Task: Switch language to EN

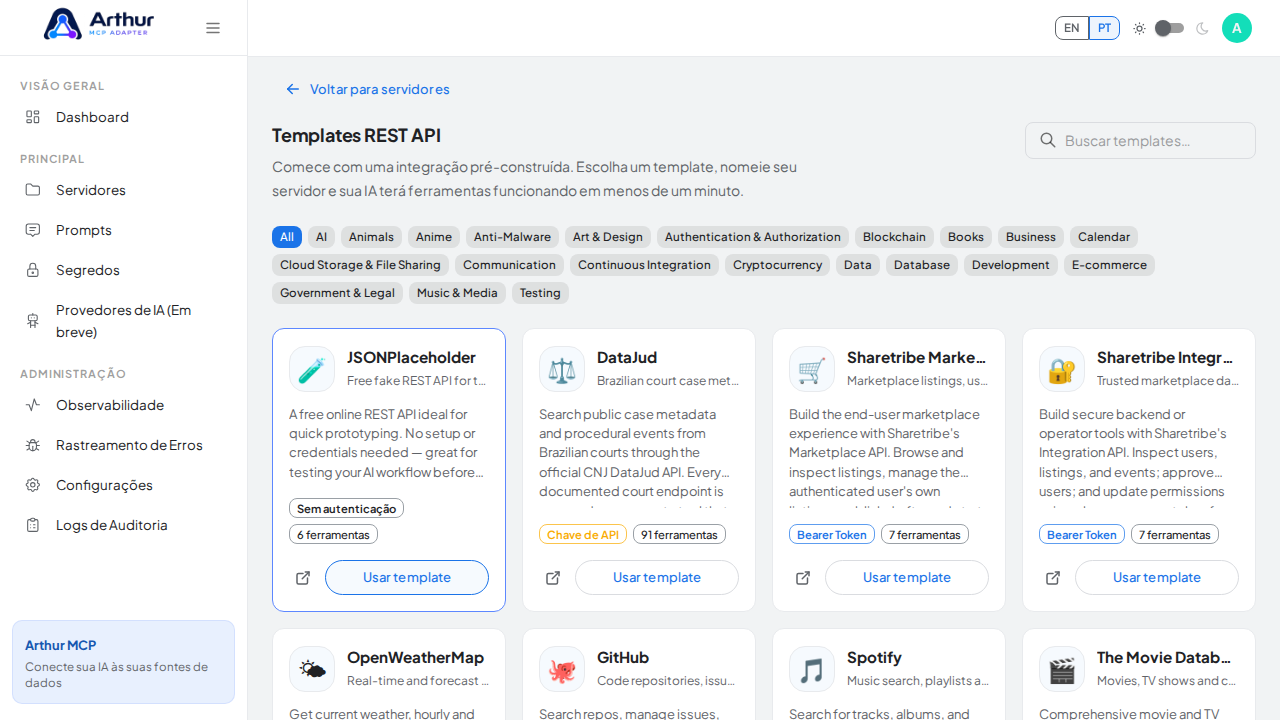Action: pos(1072,28)
